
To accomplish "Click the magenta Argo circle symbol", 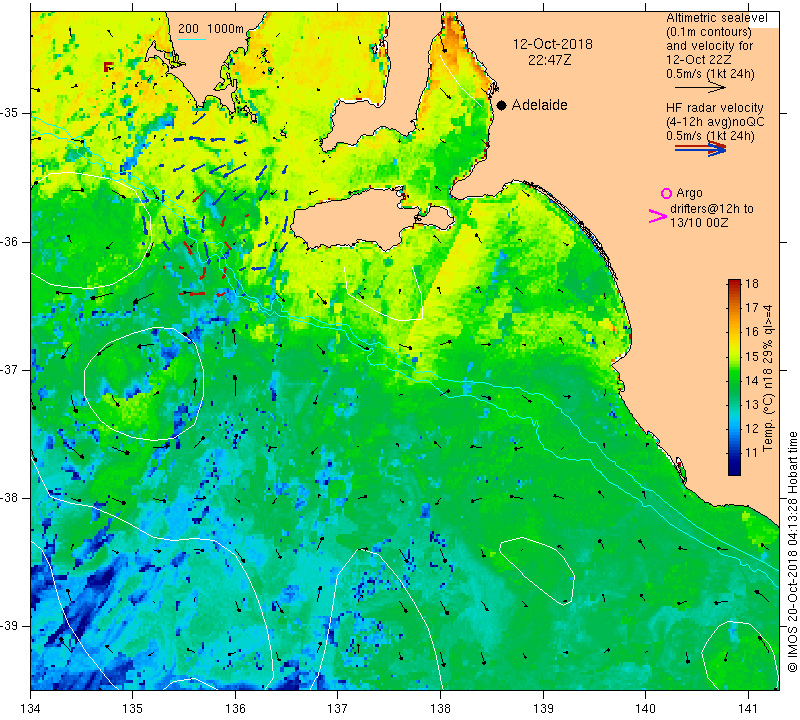I will tap(666, 193).
